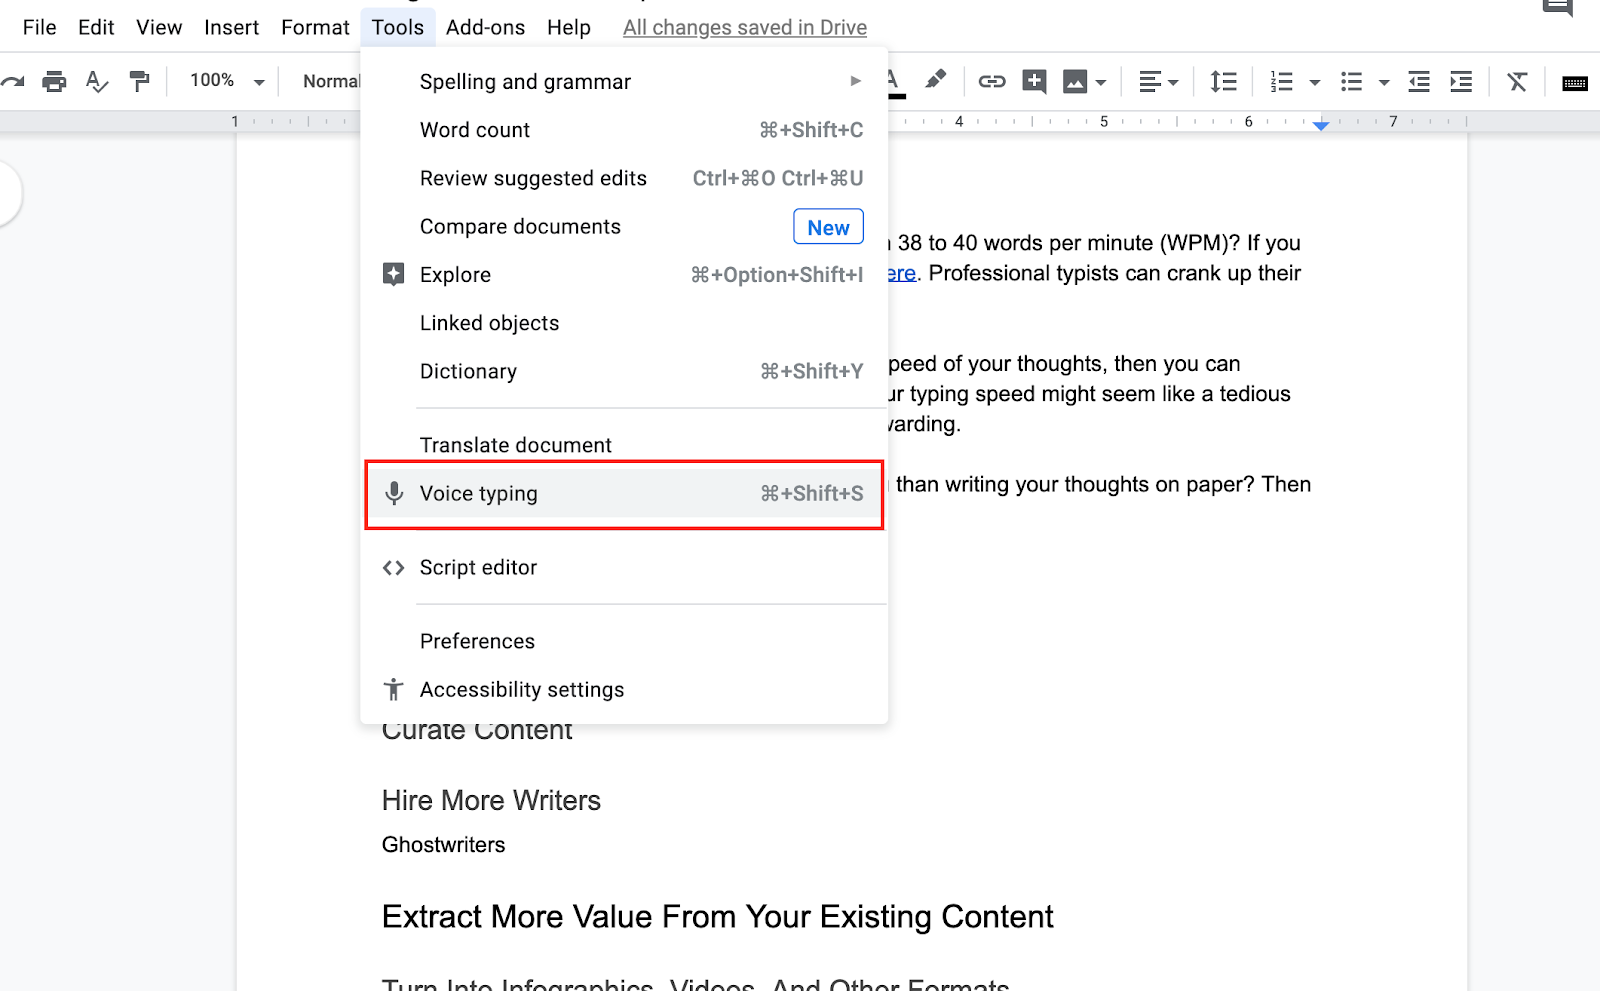Screen dimensions: 1600x991
Task: Click the Line spacing icon
Action: coord(1223,81)
